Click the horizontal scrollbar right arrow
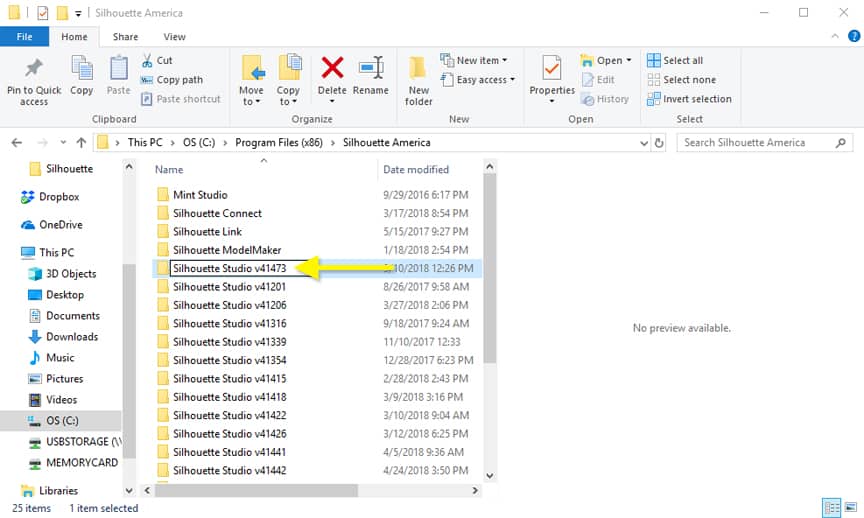Viewport: 864px width, 518px height. [475, 490]
